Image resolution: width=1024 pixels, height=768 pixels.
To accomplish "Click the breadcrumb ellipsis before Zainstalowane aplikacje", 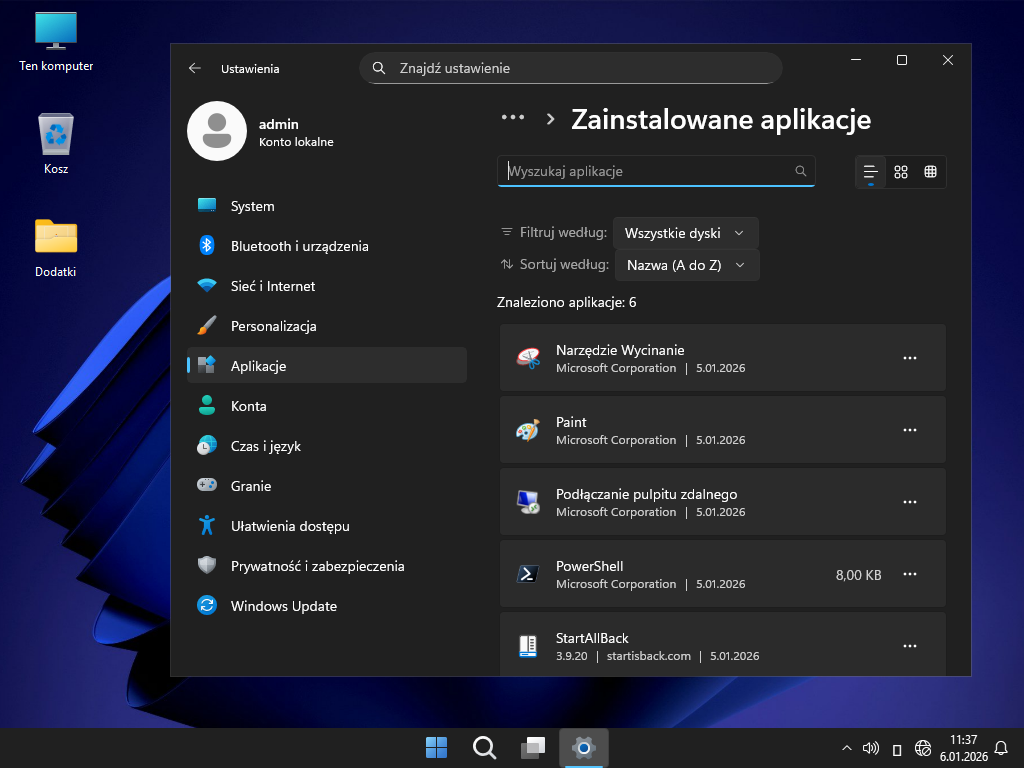I will [x=513, y=117].
